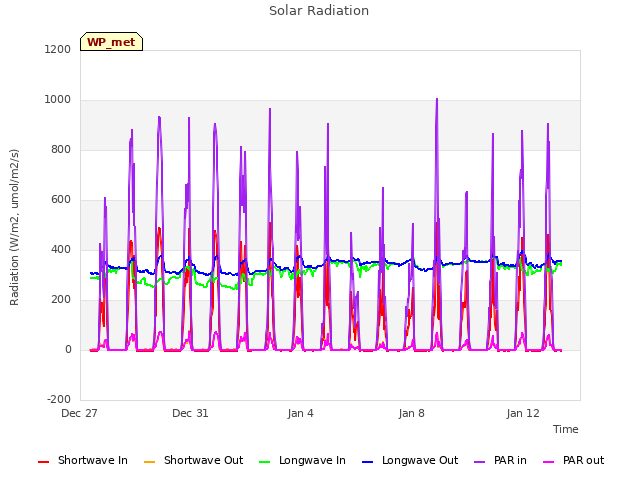
Task: Click the Radiation y-axis title
Action: [x=14, y=227]
